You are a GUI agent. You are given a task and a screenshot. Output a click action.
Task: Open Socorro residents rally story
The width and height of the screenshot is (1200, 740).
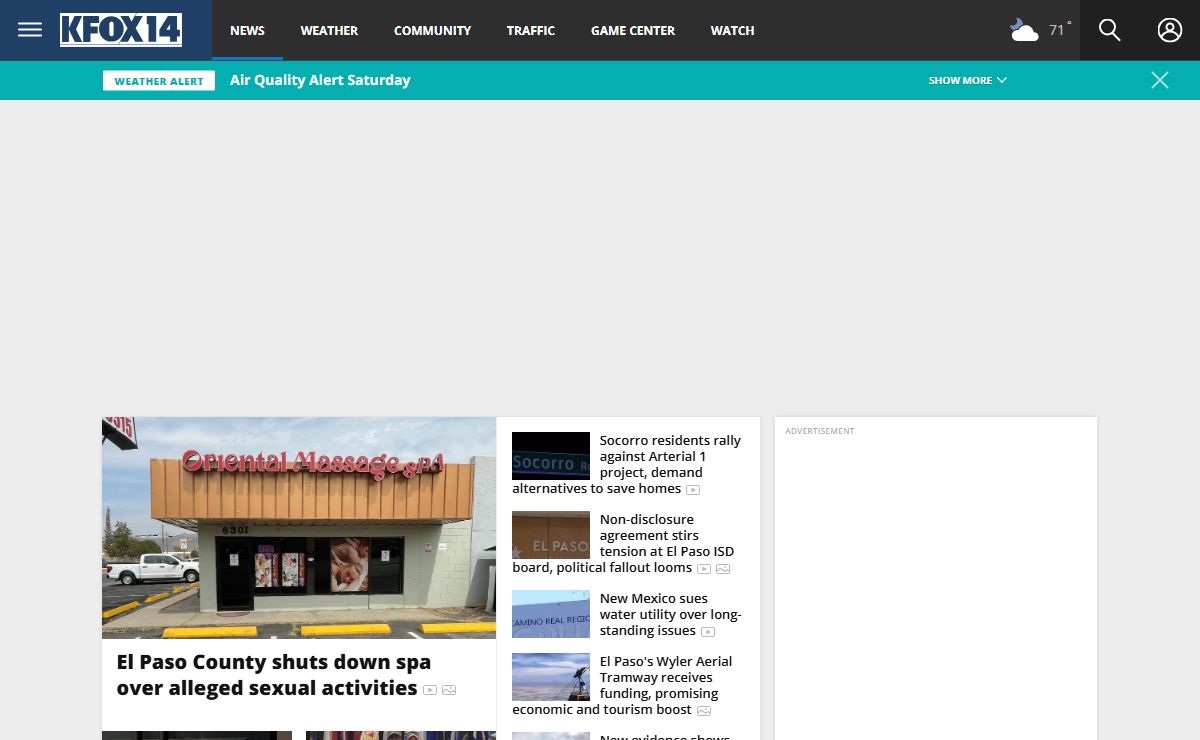coord(627,464)
